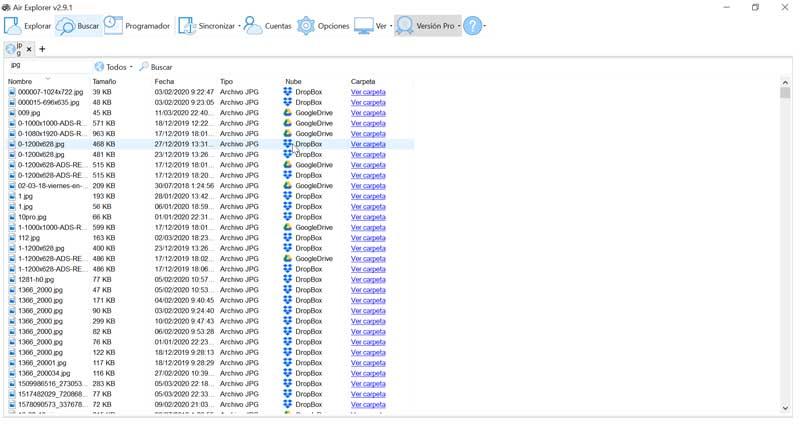This screenshot has width=800, height=425.
Task: Select file 1366_20001.jpg
Action: click(42, 363)
